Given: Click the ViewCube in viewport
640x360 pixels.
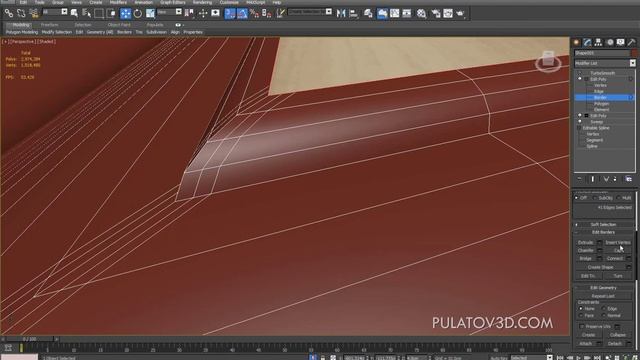Looking at the screenshot, I should pos(548,61).
